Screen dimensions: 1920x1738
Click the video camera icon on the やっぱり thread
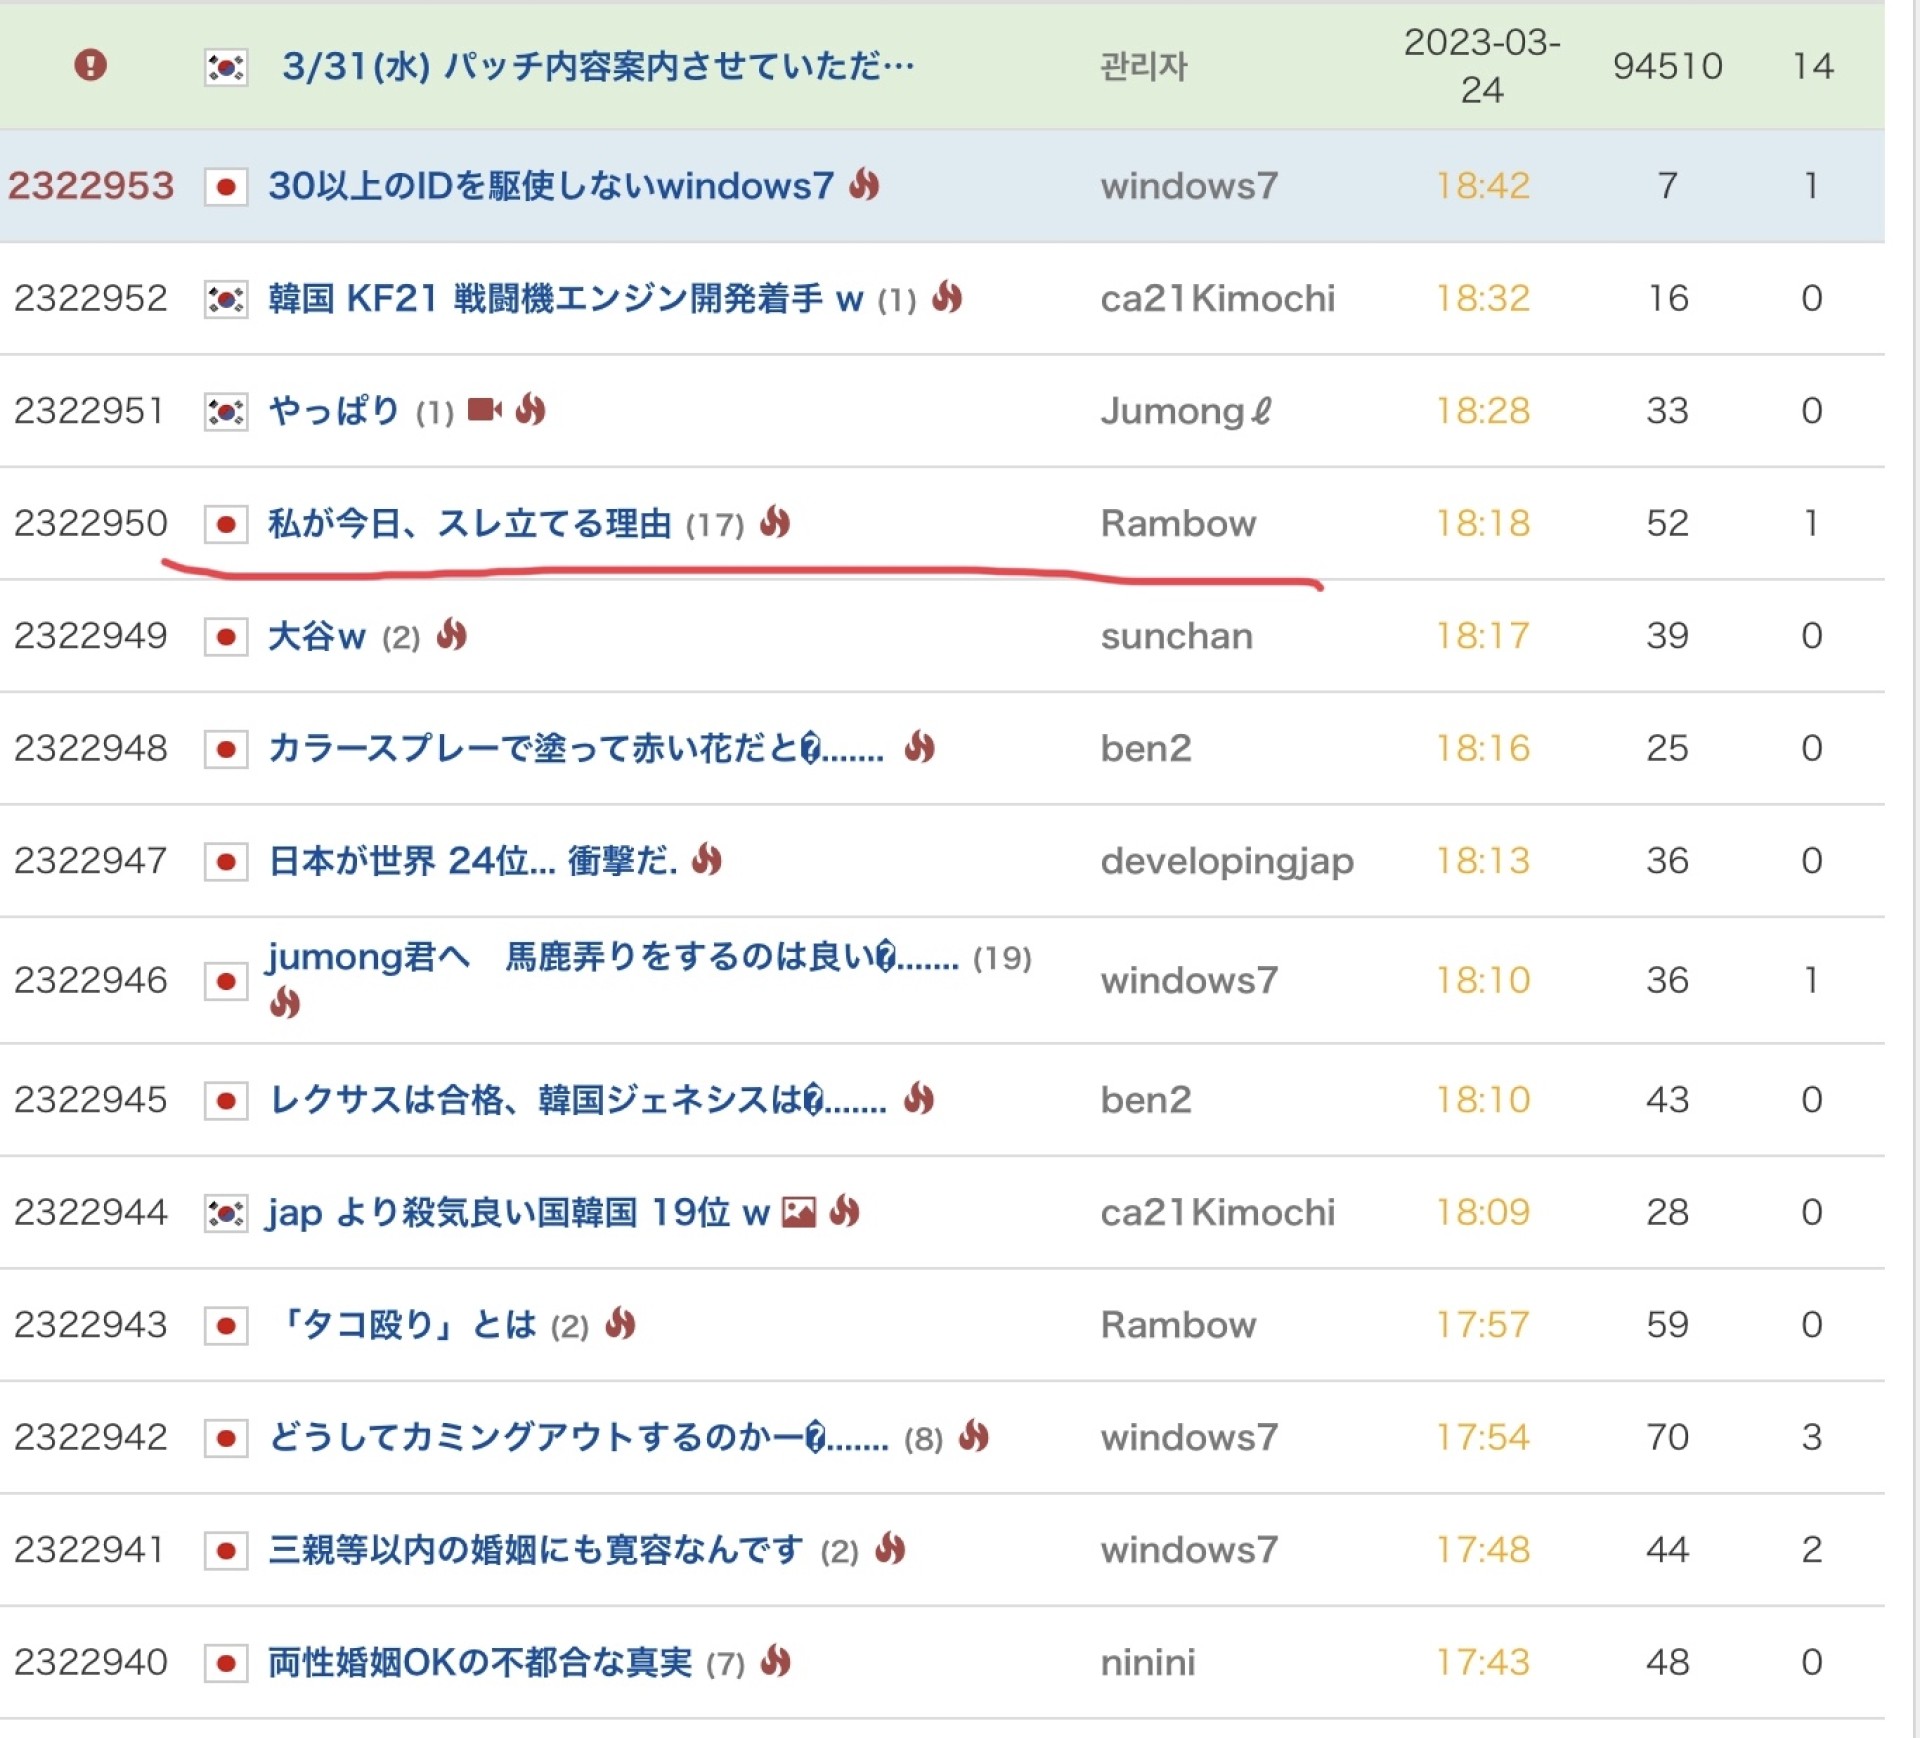point(481,410)
